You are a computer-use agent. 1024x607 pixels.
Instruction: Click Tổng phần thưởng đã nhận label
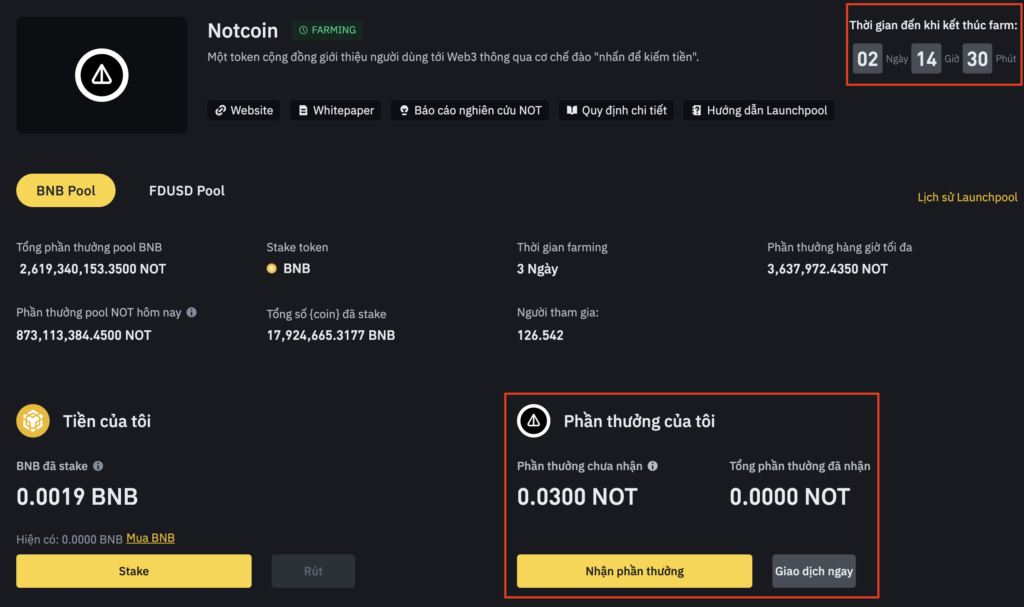click(800, 466)
